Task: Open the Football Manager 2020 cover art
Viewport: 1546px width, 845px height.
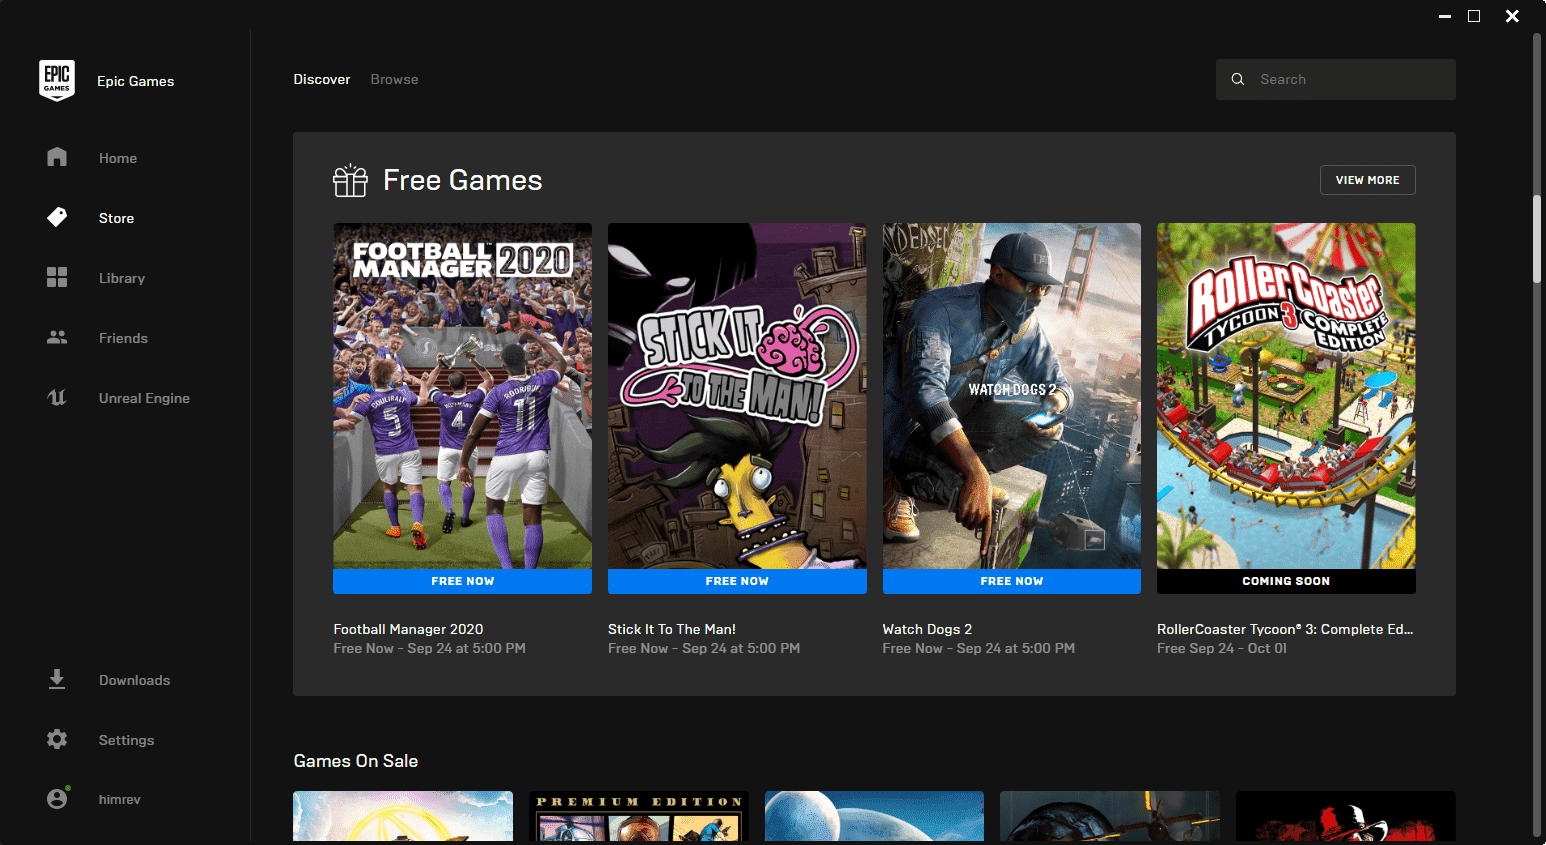Action: (462, 396)
